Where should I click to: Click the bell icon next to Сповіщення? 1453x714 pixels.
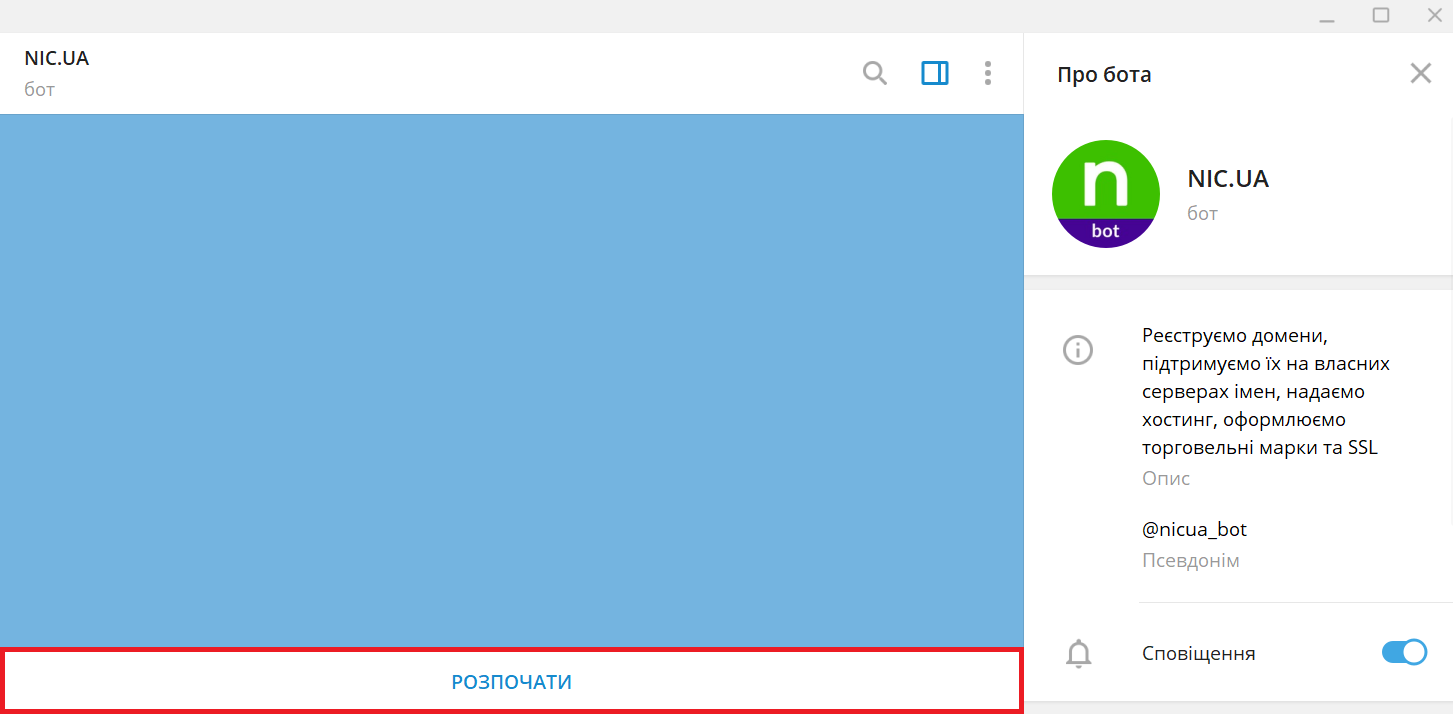[1079, 654]
